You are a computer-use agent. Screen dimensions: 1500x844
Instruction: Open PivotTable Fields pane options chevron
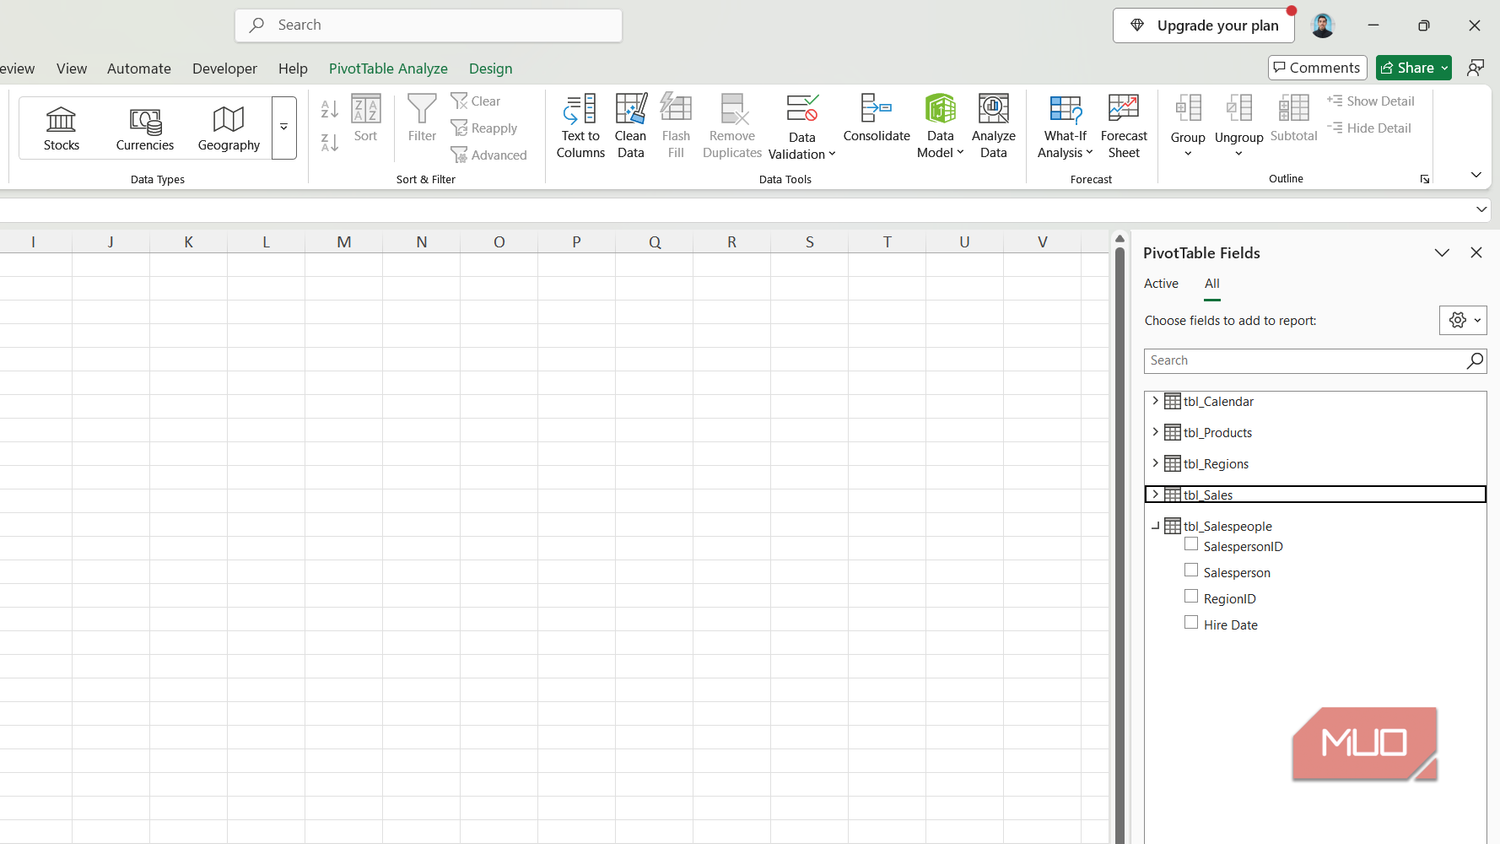point(1442,253)
